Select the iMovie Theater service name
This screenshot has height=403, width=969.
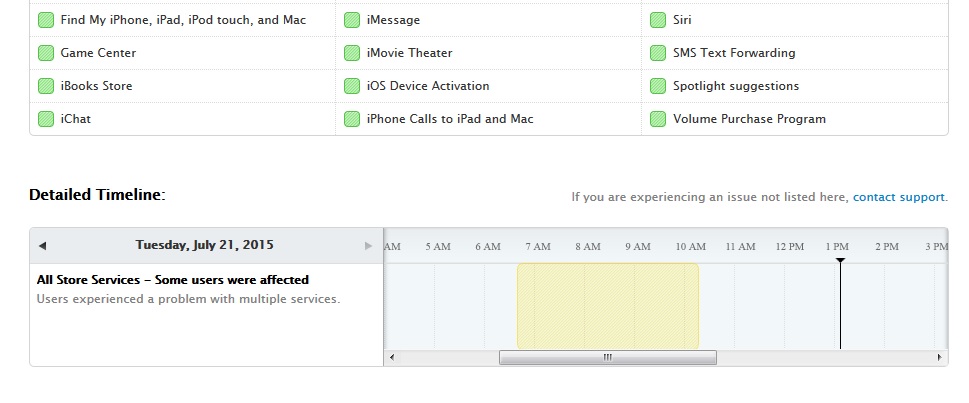[409, 53]
